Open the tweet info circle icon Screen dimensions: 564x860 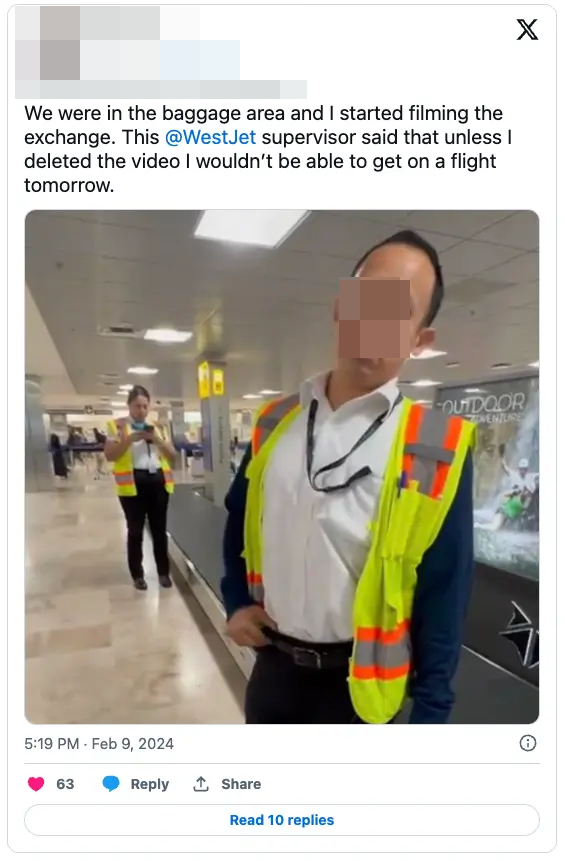click(527, 743)
